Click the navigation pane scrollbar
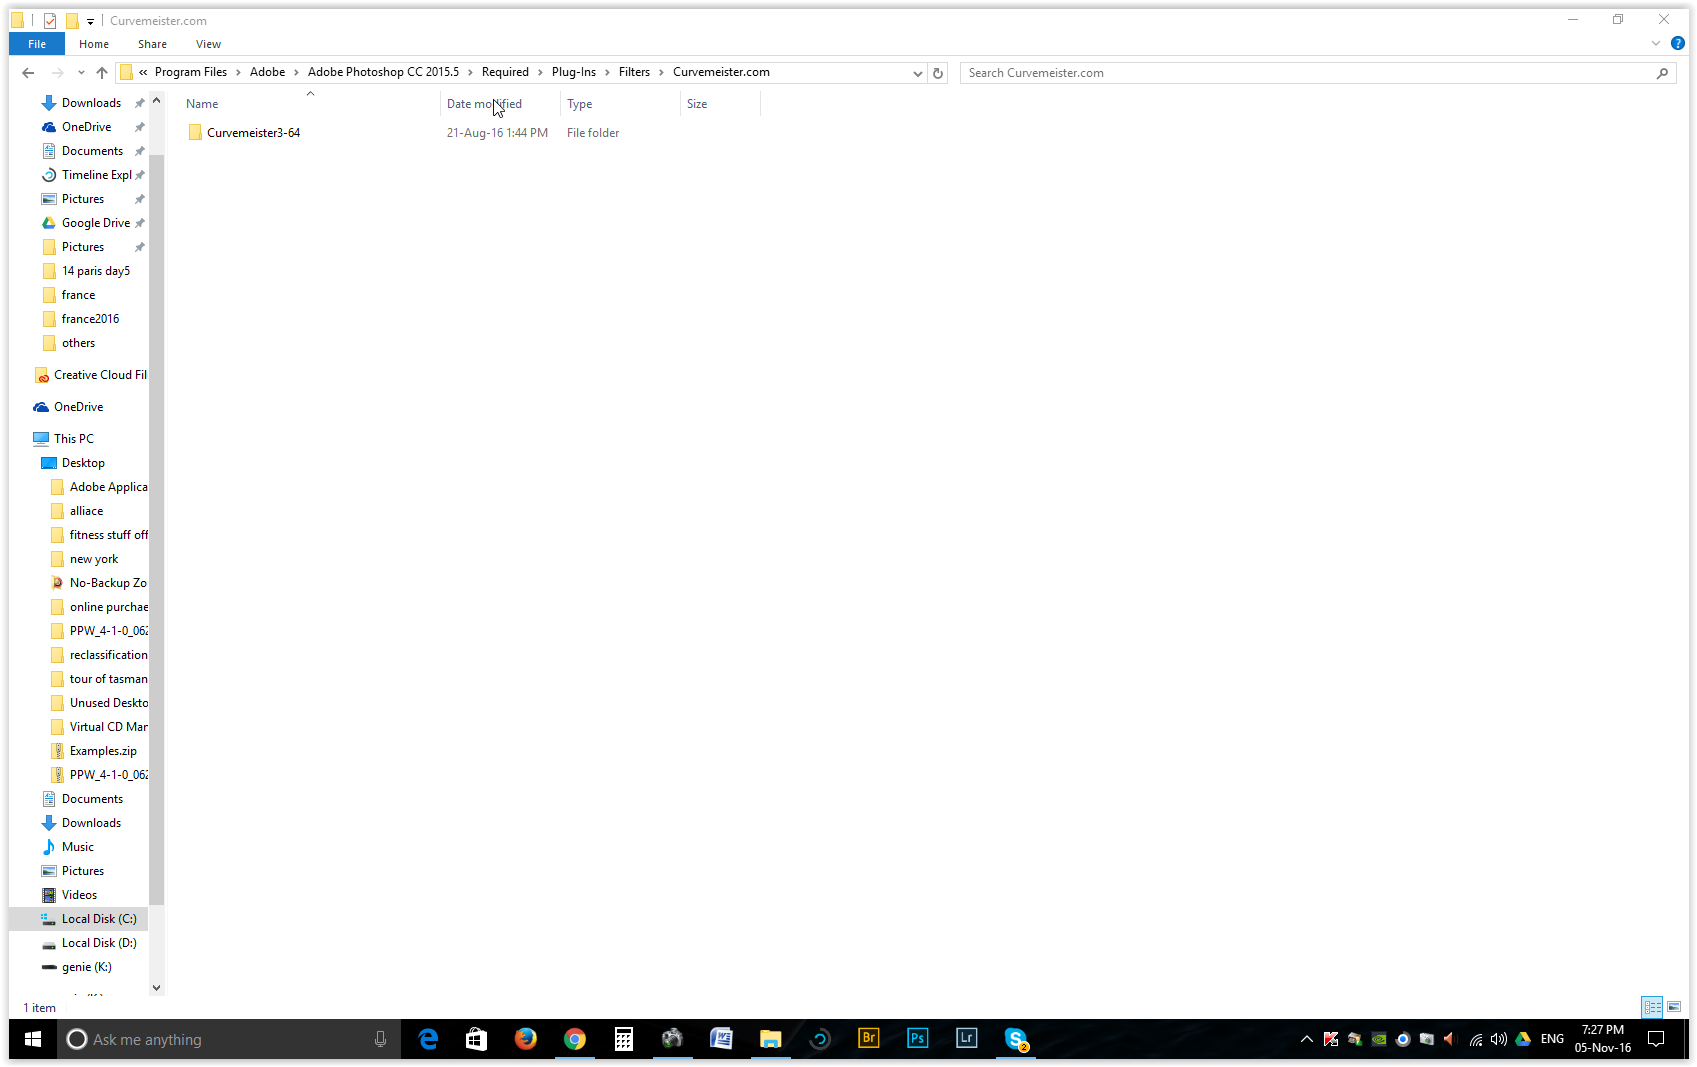This screenshot has height=1067, width=1697. pyautogui.click(x=156, y=500)
